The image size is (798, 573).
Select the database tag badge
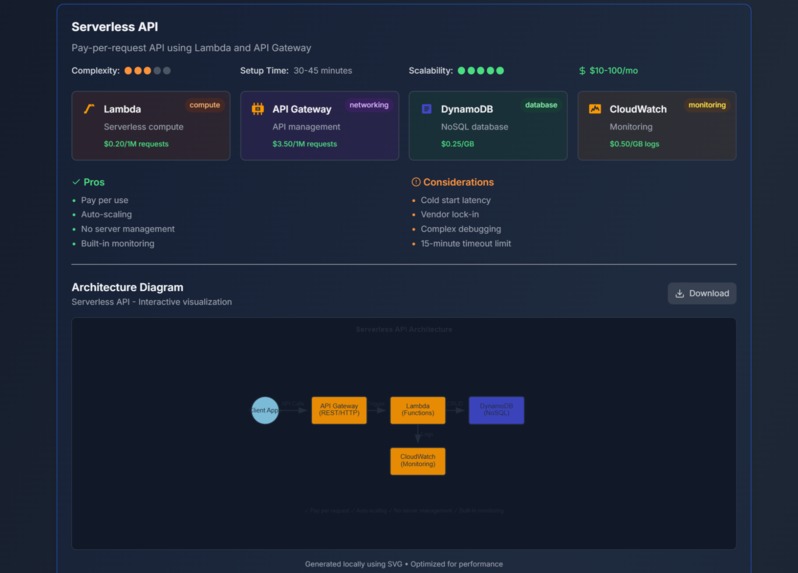click(541, 105)
